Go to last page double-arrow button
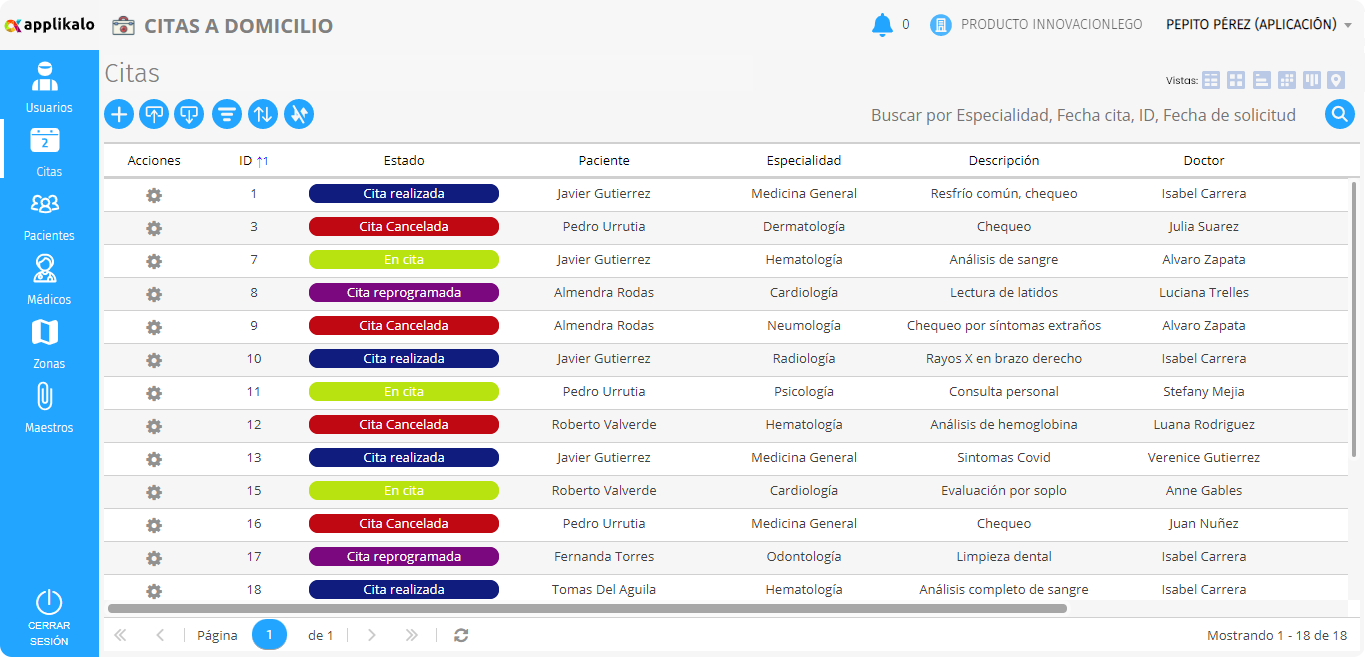Screen dimensions: 1365x657 point(411,635)
